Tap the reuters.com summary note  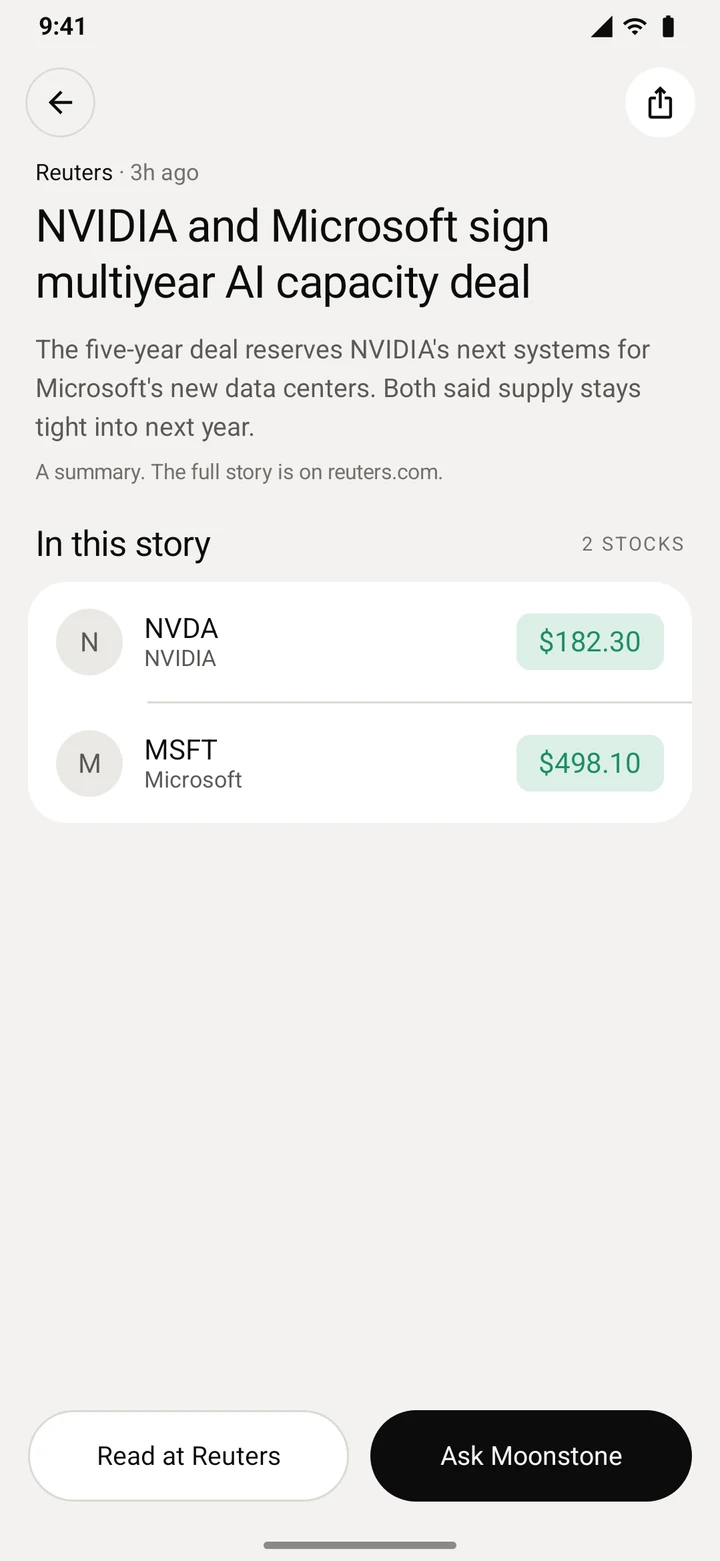click(239, 471)
